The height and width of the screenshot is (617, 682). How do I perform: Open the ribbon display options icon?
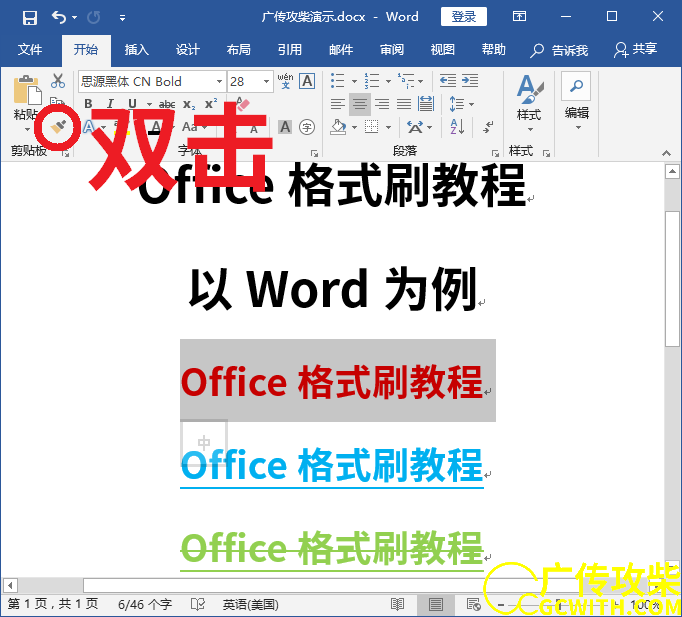[519, 17]
